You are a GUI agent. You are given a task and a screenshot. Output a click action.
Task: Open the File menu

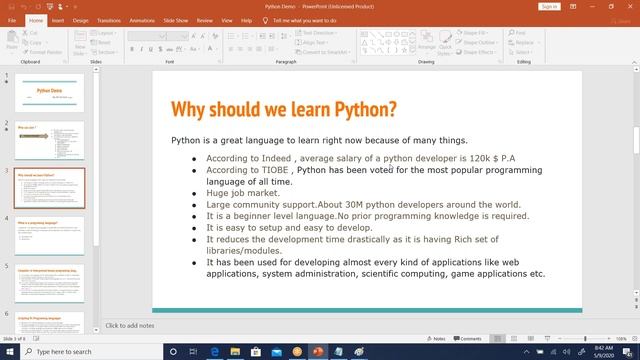(12, 20)
